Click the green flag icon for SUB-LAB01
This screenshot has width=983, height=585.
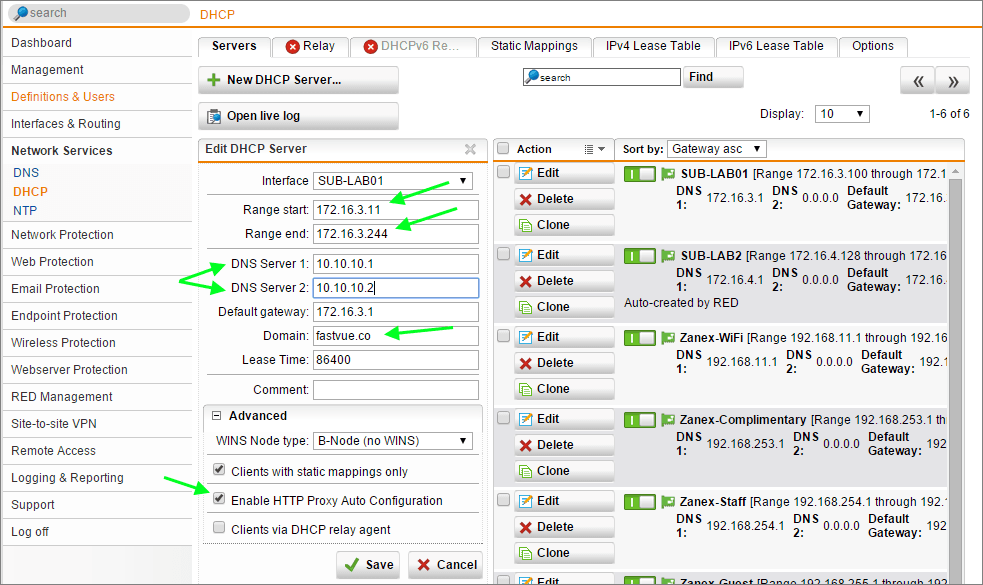point(668,174)
